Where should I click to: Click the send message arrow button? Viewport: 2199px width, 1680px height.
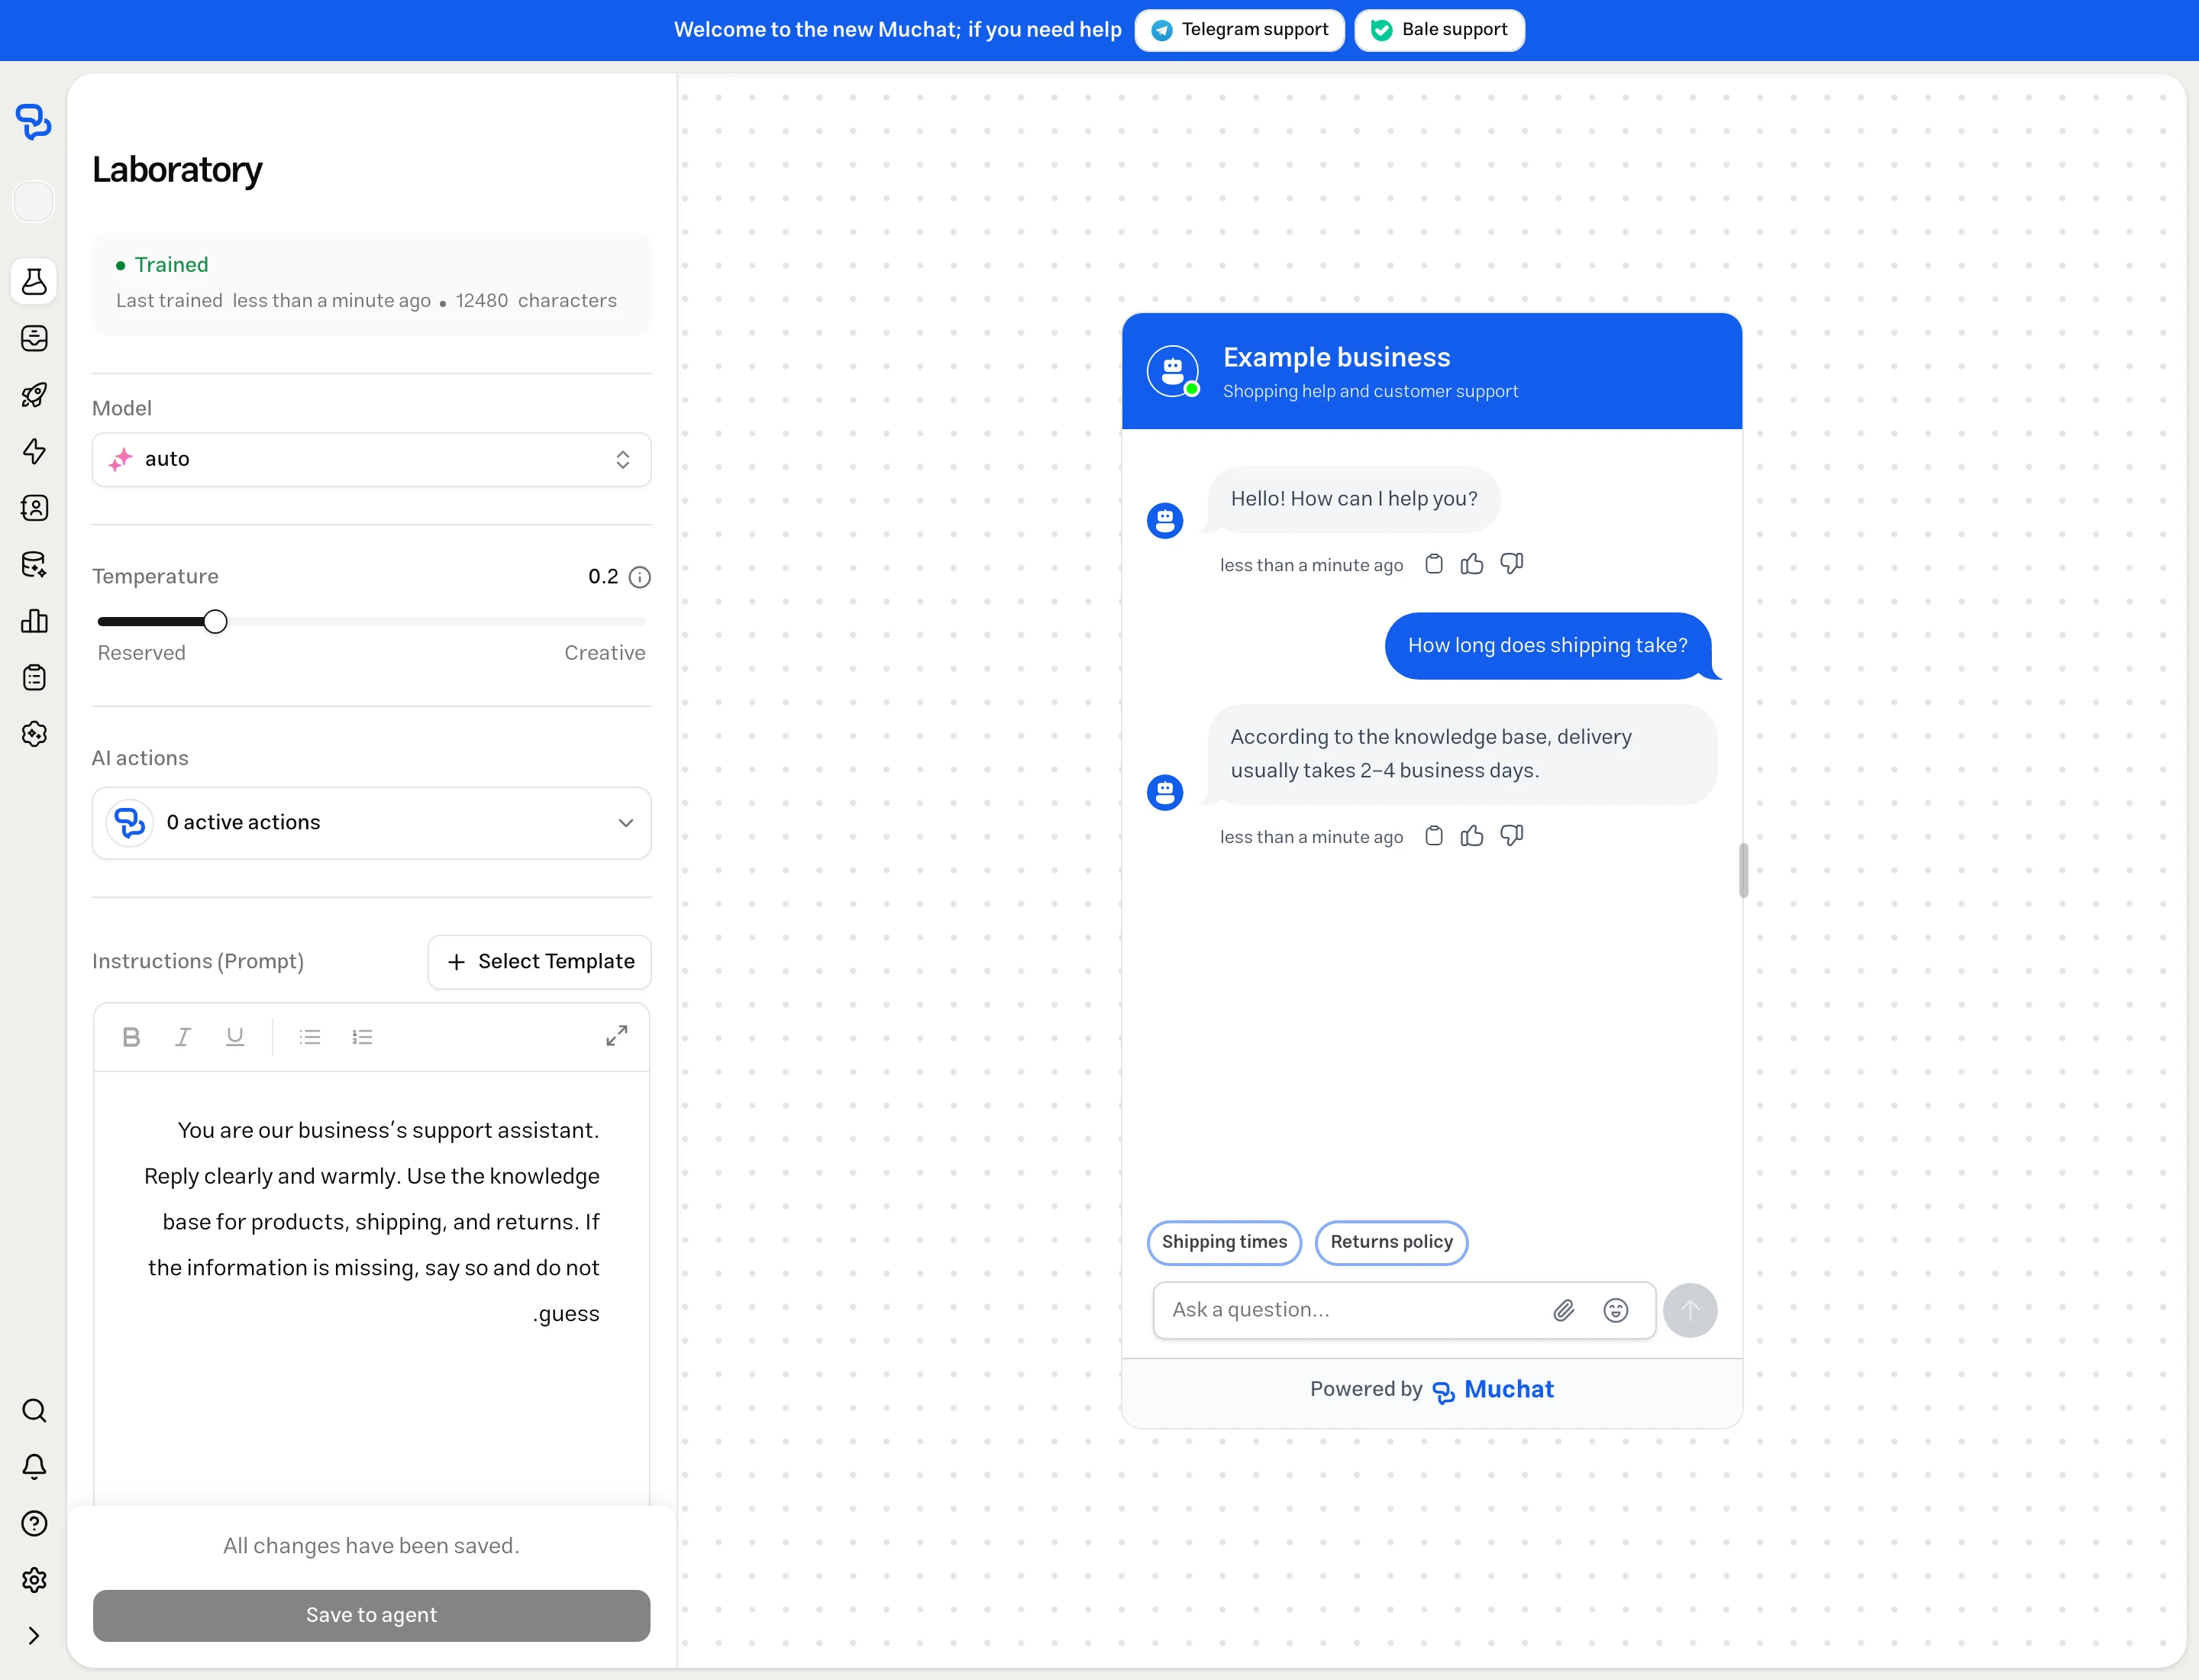pos(1690,1310)
